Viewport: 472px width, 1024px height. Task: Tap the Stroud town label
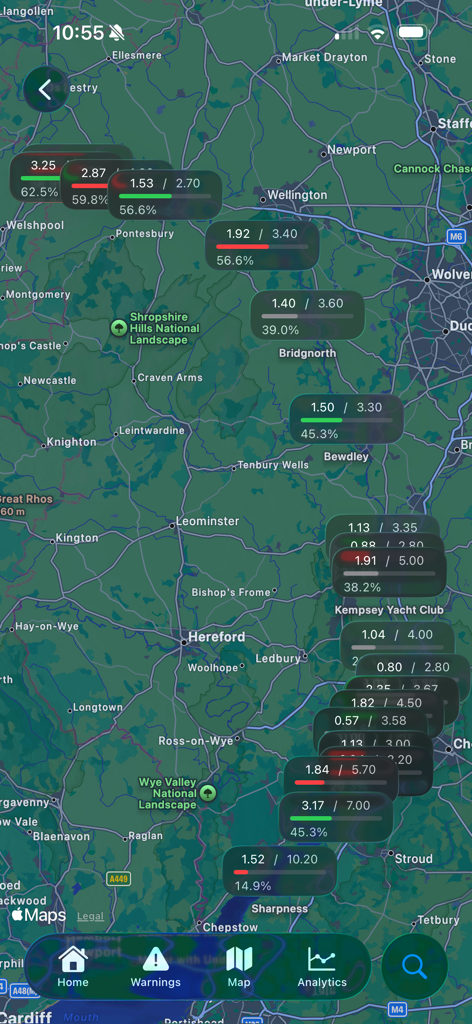413,858
